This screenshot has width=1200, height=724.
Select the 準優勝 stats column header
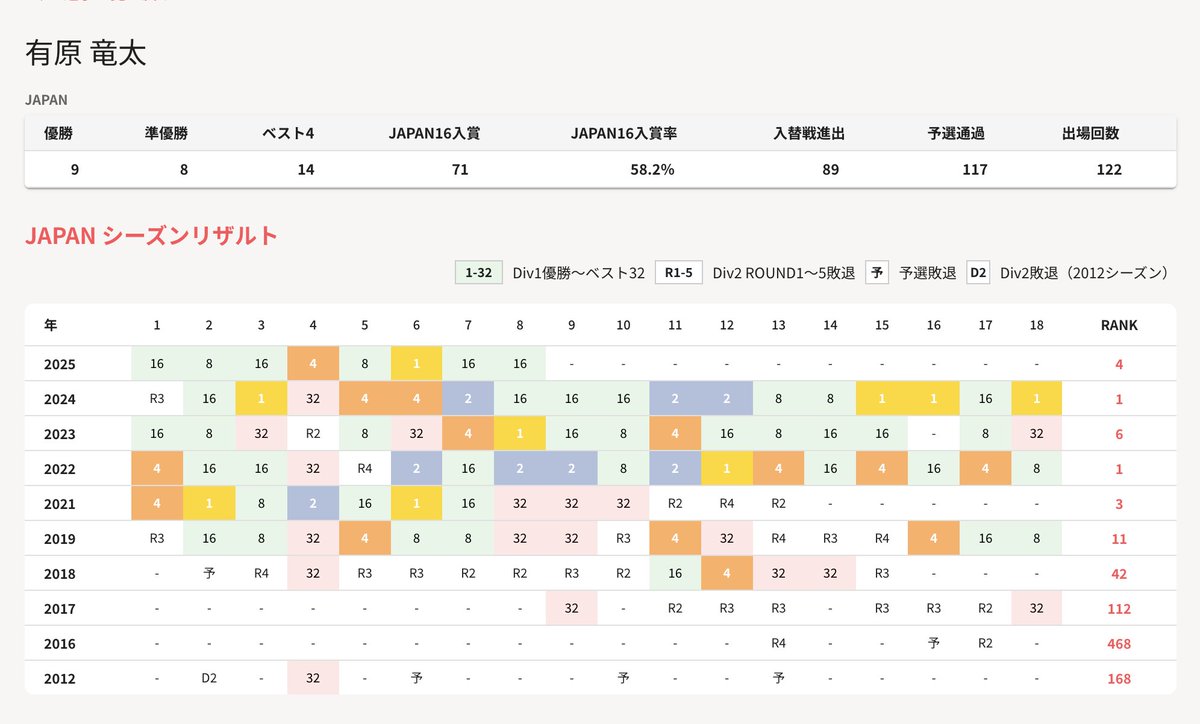pos(166,133)
